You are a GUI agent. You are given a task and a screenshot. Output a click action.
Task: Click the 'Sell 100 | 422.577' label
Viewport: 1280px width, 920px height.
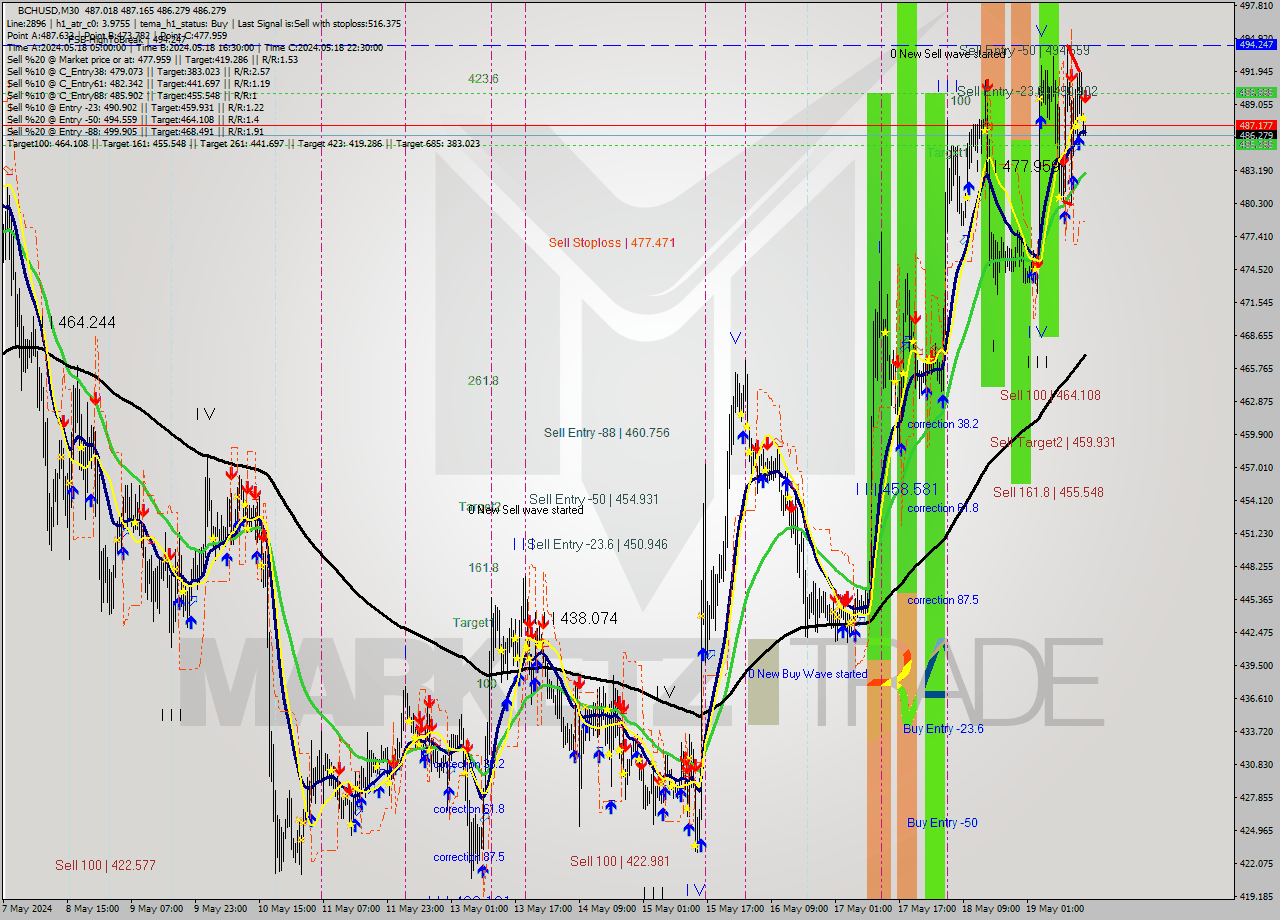point(105,865)
